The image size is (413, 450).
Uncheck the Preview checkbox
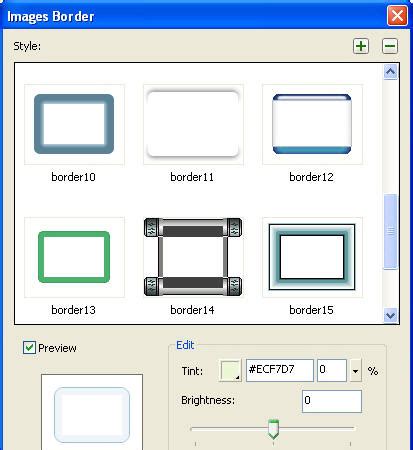click(x=29, y=348)
